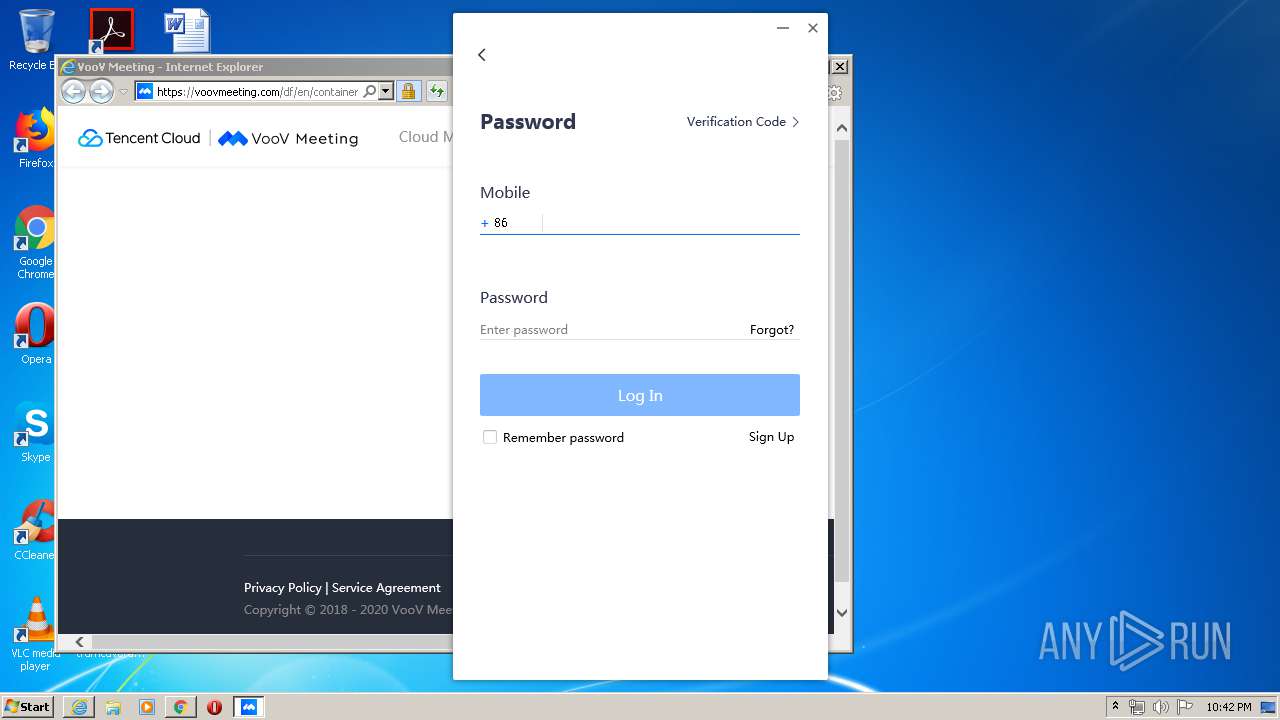1280x720 pixels.
Task: Click the VooV Meeting taskbar icon
Action: (x=249, y=707)
